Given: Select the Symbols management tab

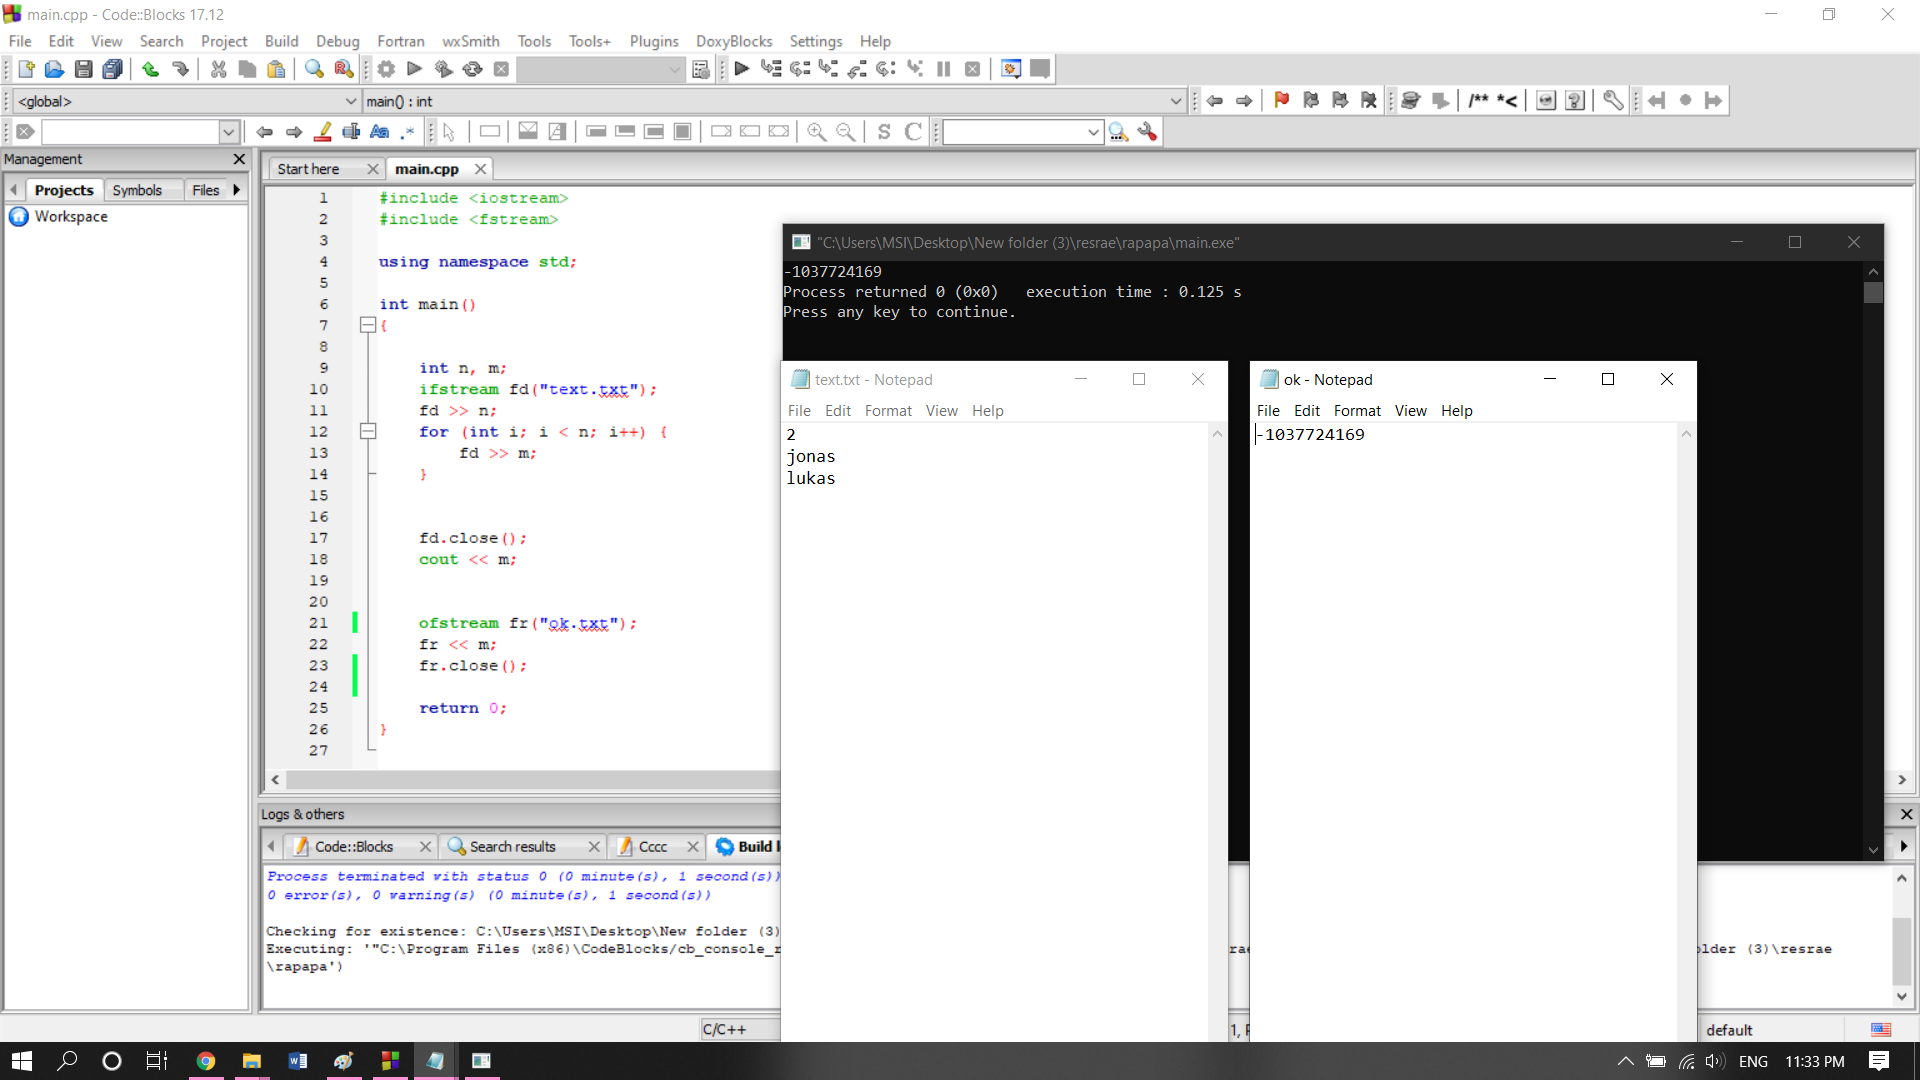Looking at the screenshot, I should coord(137,190).
